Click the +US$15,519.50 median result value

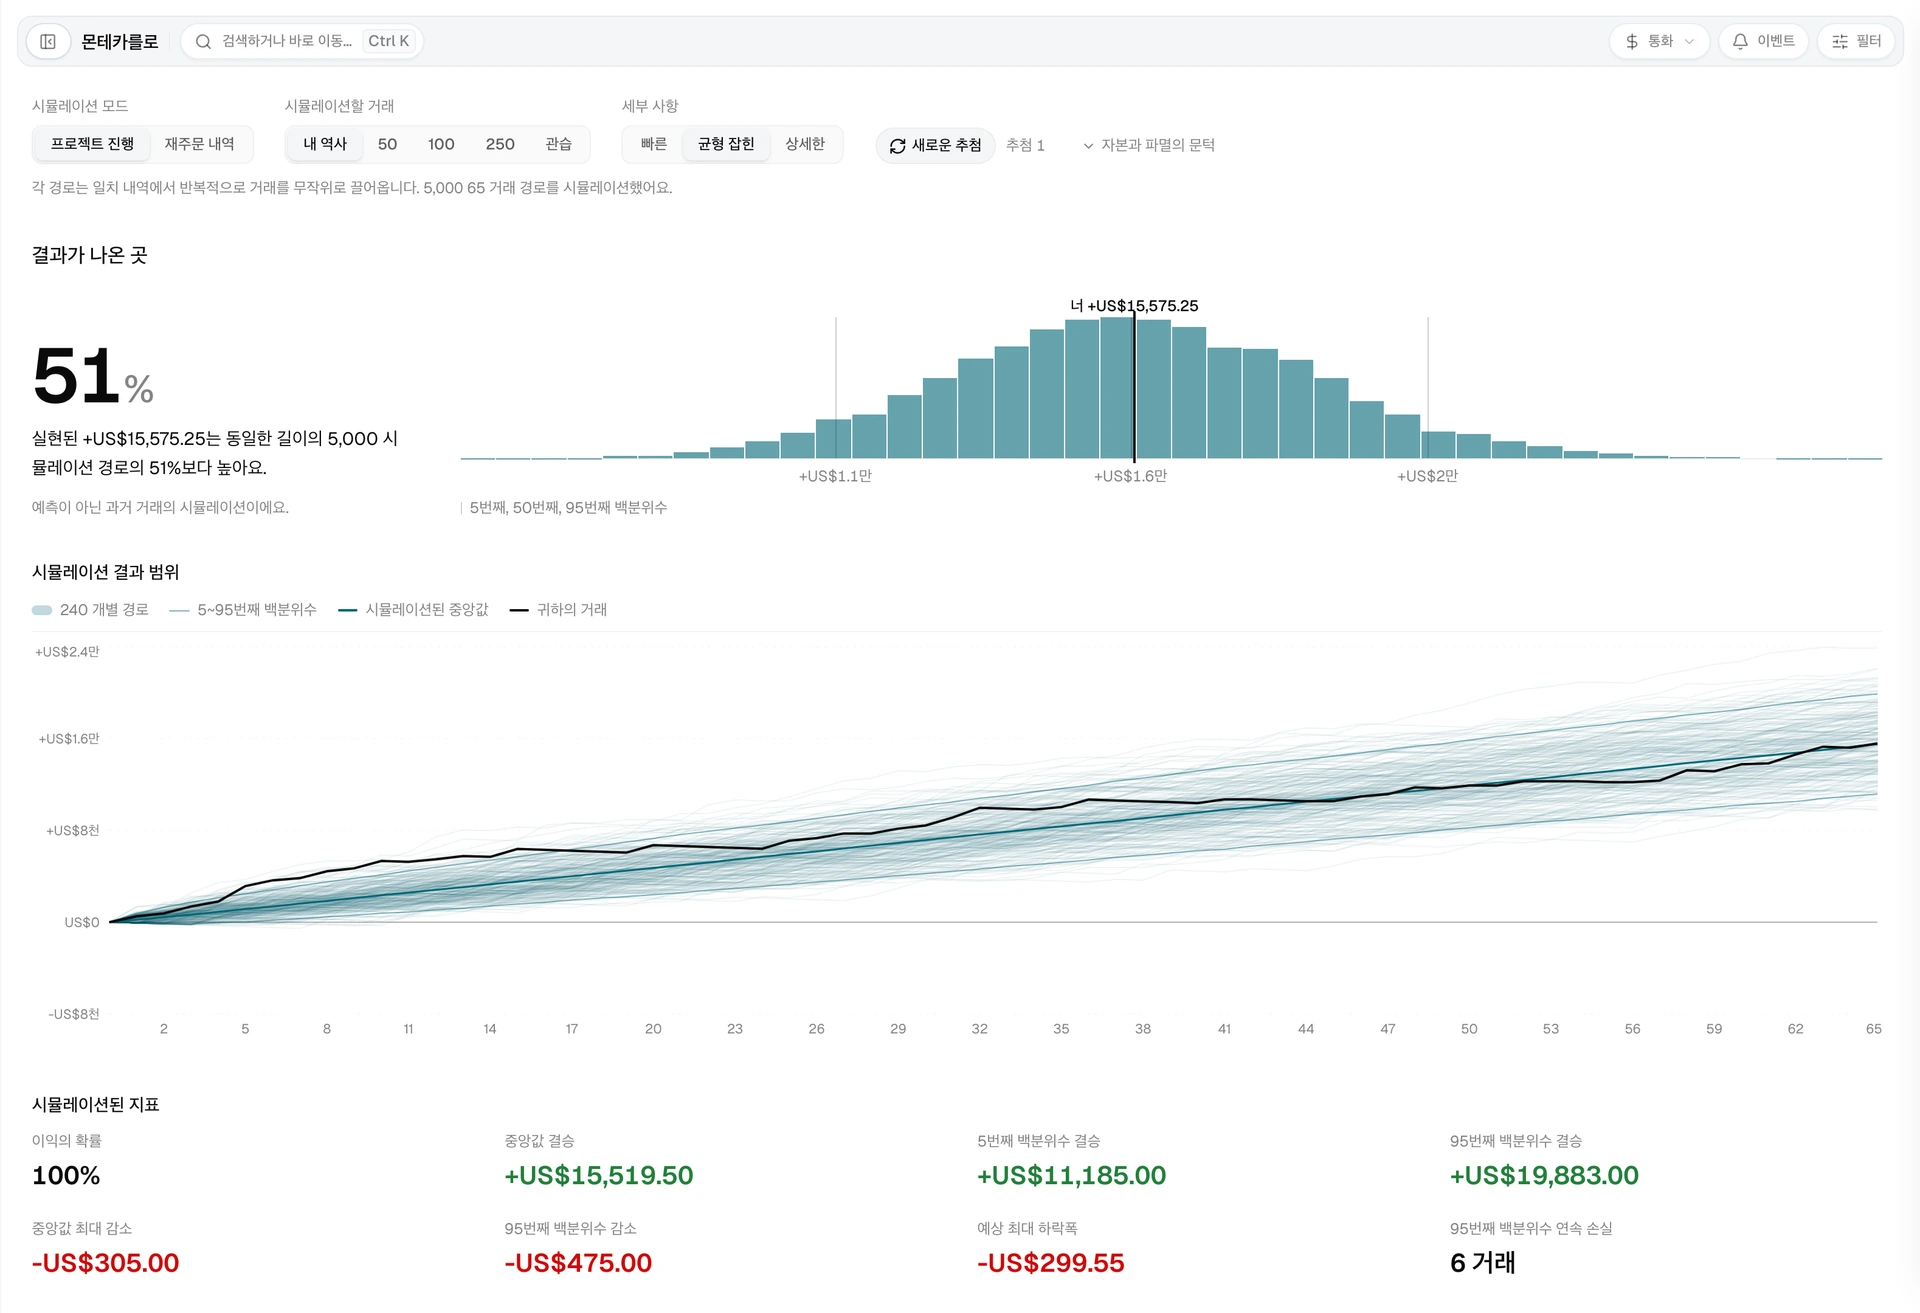pyautogui.click(x=598, y=1175)
